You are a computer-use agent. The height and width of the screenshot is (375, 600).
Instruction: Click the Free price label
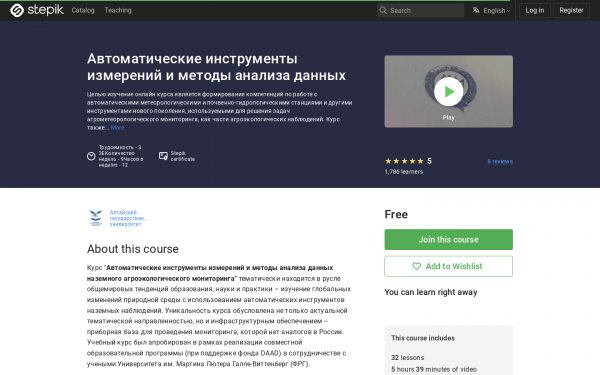click(x=396, y=214)
